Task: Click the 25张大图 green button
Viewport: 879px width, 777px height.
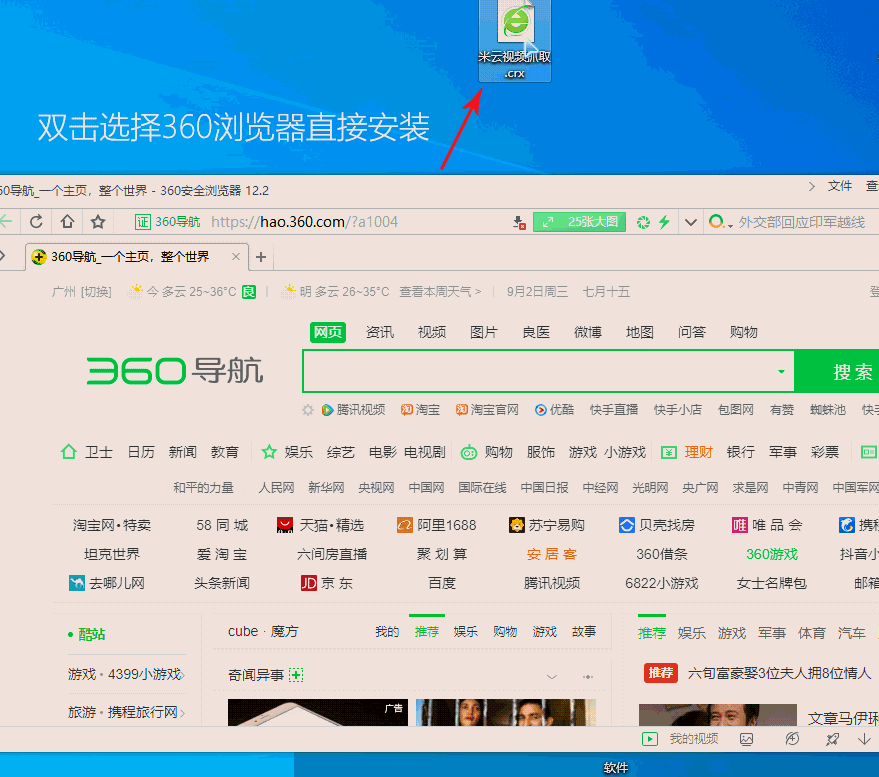Action: point(579,222)
